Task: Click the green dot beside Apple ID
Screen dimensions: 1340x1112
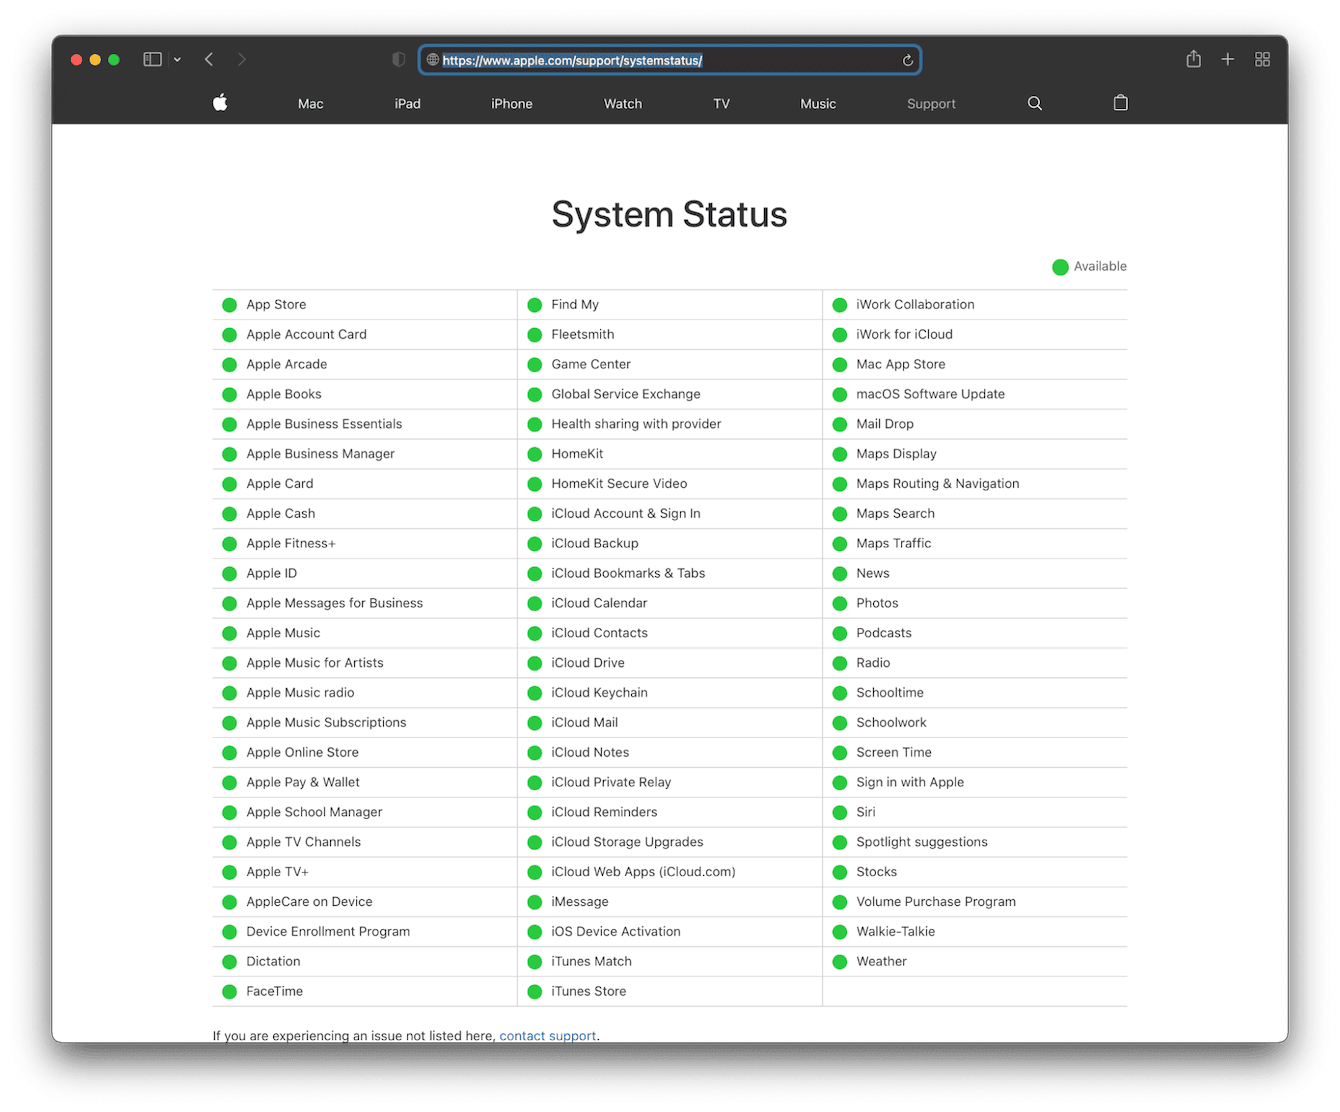Action: pos(229,574)
